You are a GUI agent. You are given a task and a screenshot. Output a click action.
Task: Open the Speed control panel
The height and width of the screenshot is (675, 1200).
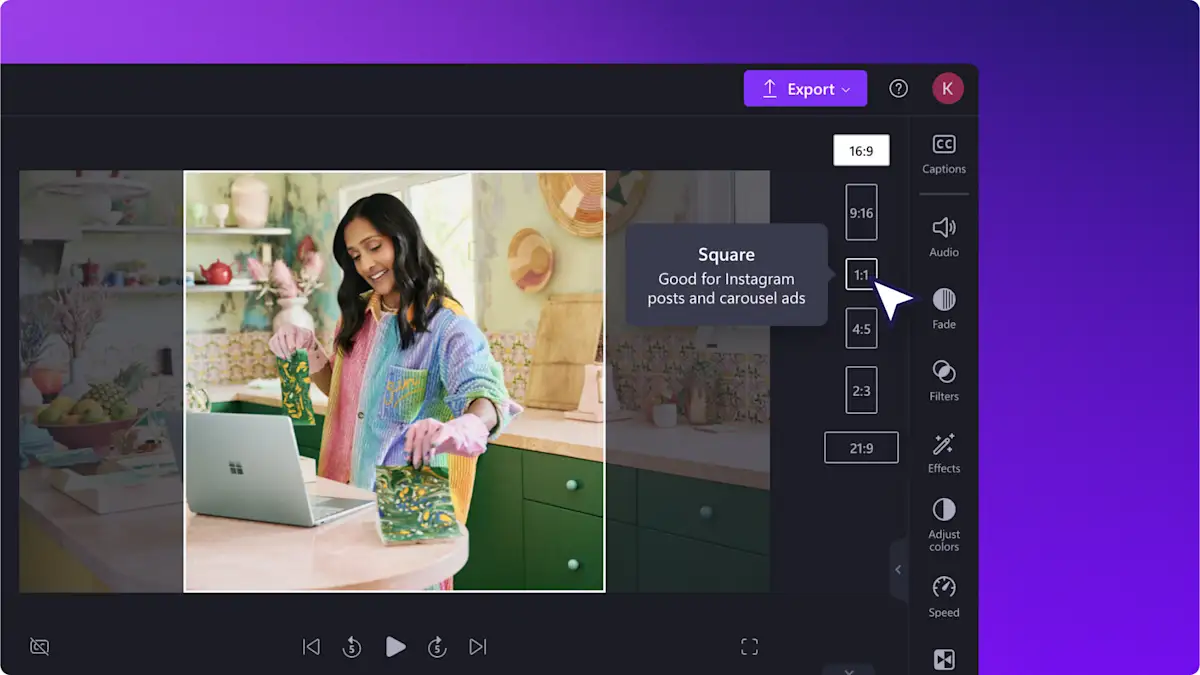pos(943,594)
